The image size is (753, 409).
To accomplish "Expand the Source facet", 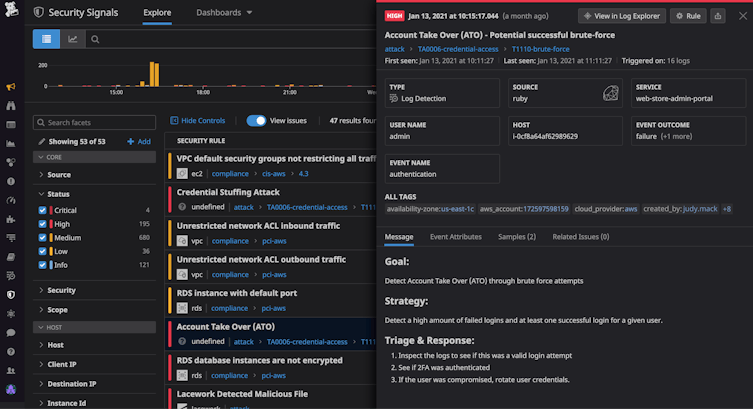I will tap(58, 175).
